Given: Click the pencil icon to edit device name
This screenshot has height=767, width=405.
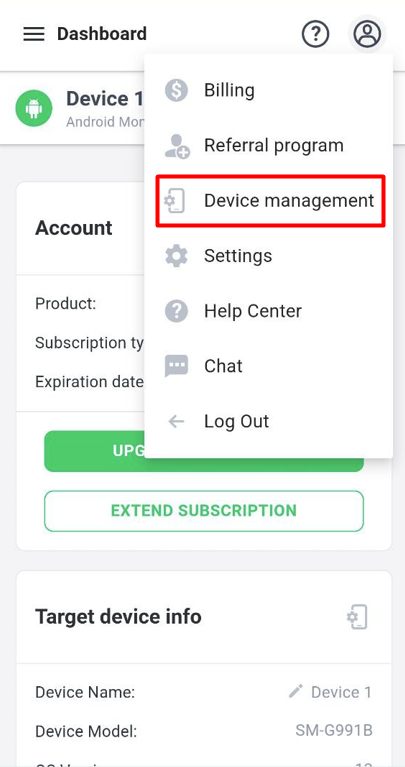Looking at the screenshot, I should [295, 691].
